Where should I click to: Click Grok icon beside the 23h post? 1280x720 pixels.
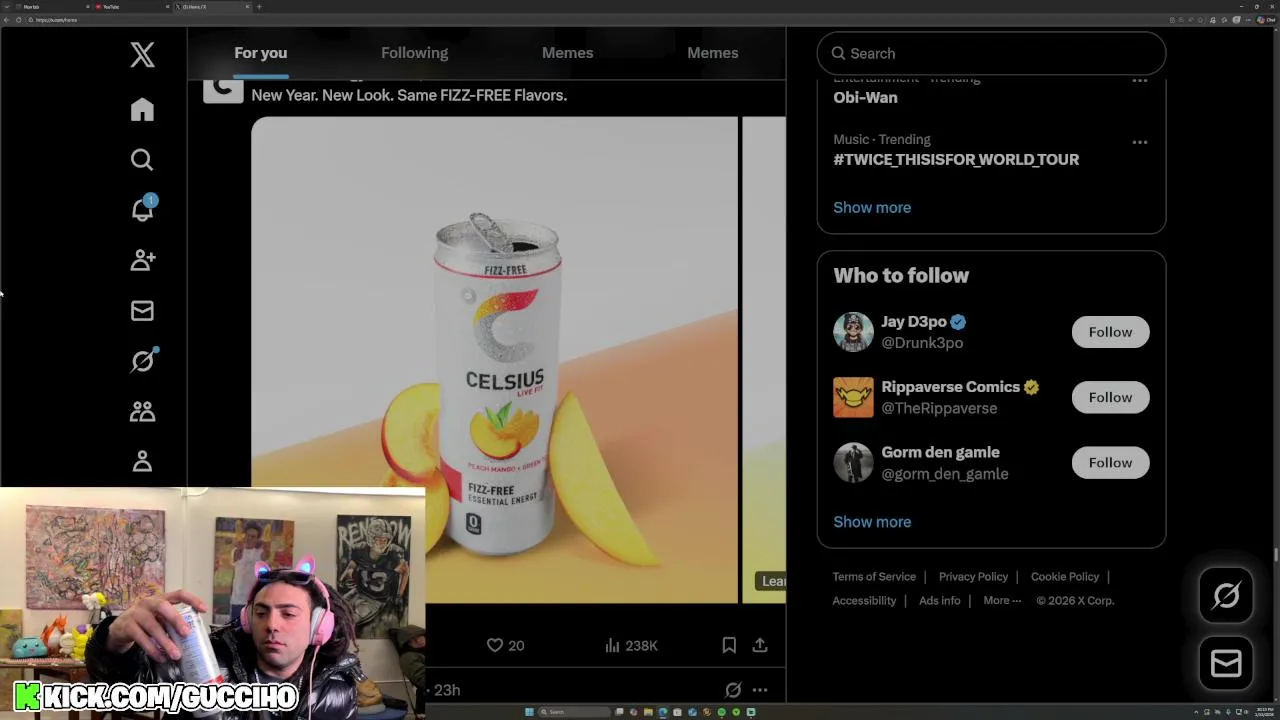733,690
